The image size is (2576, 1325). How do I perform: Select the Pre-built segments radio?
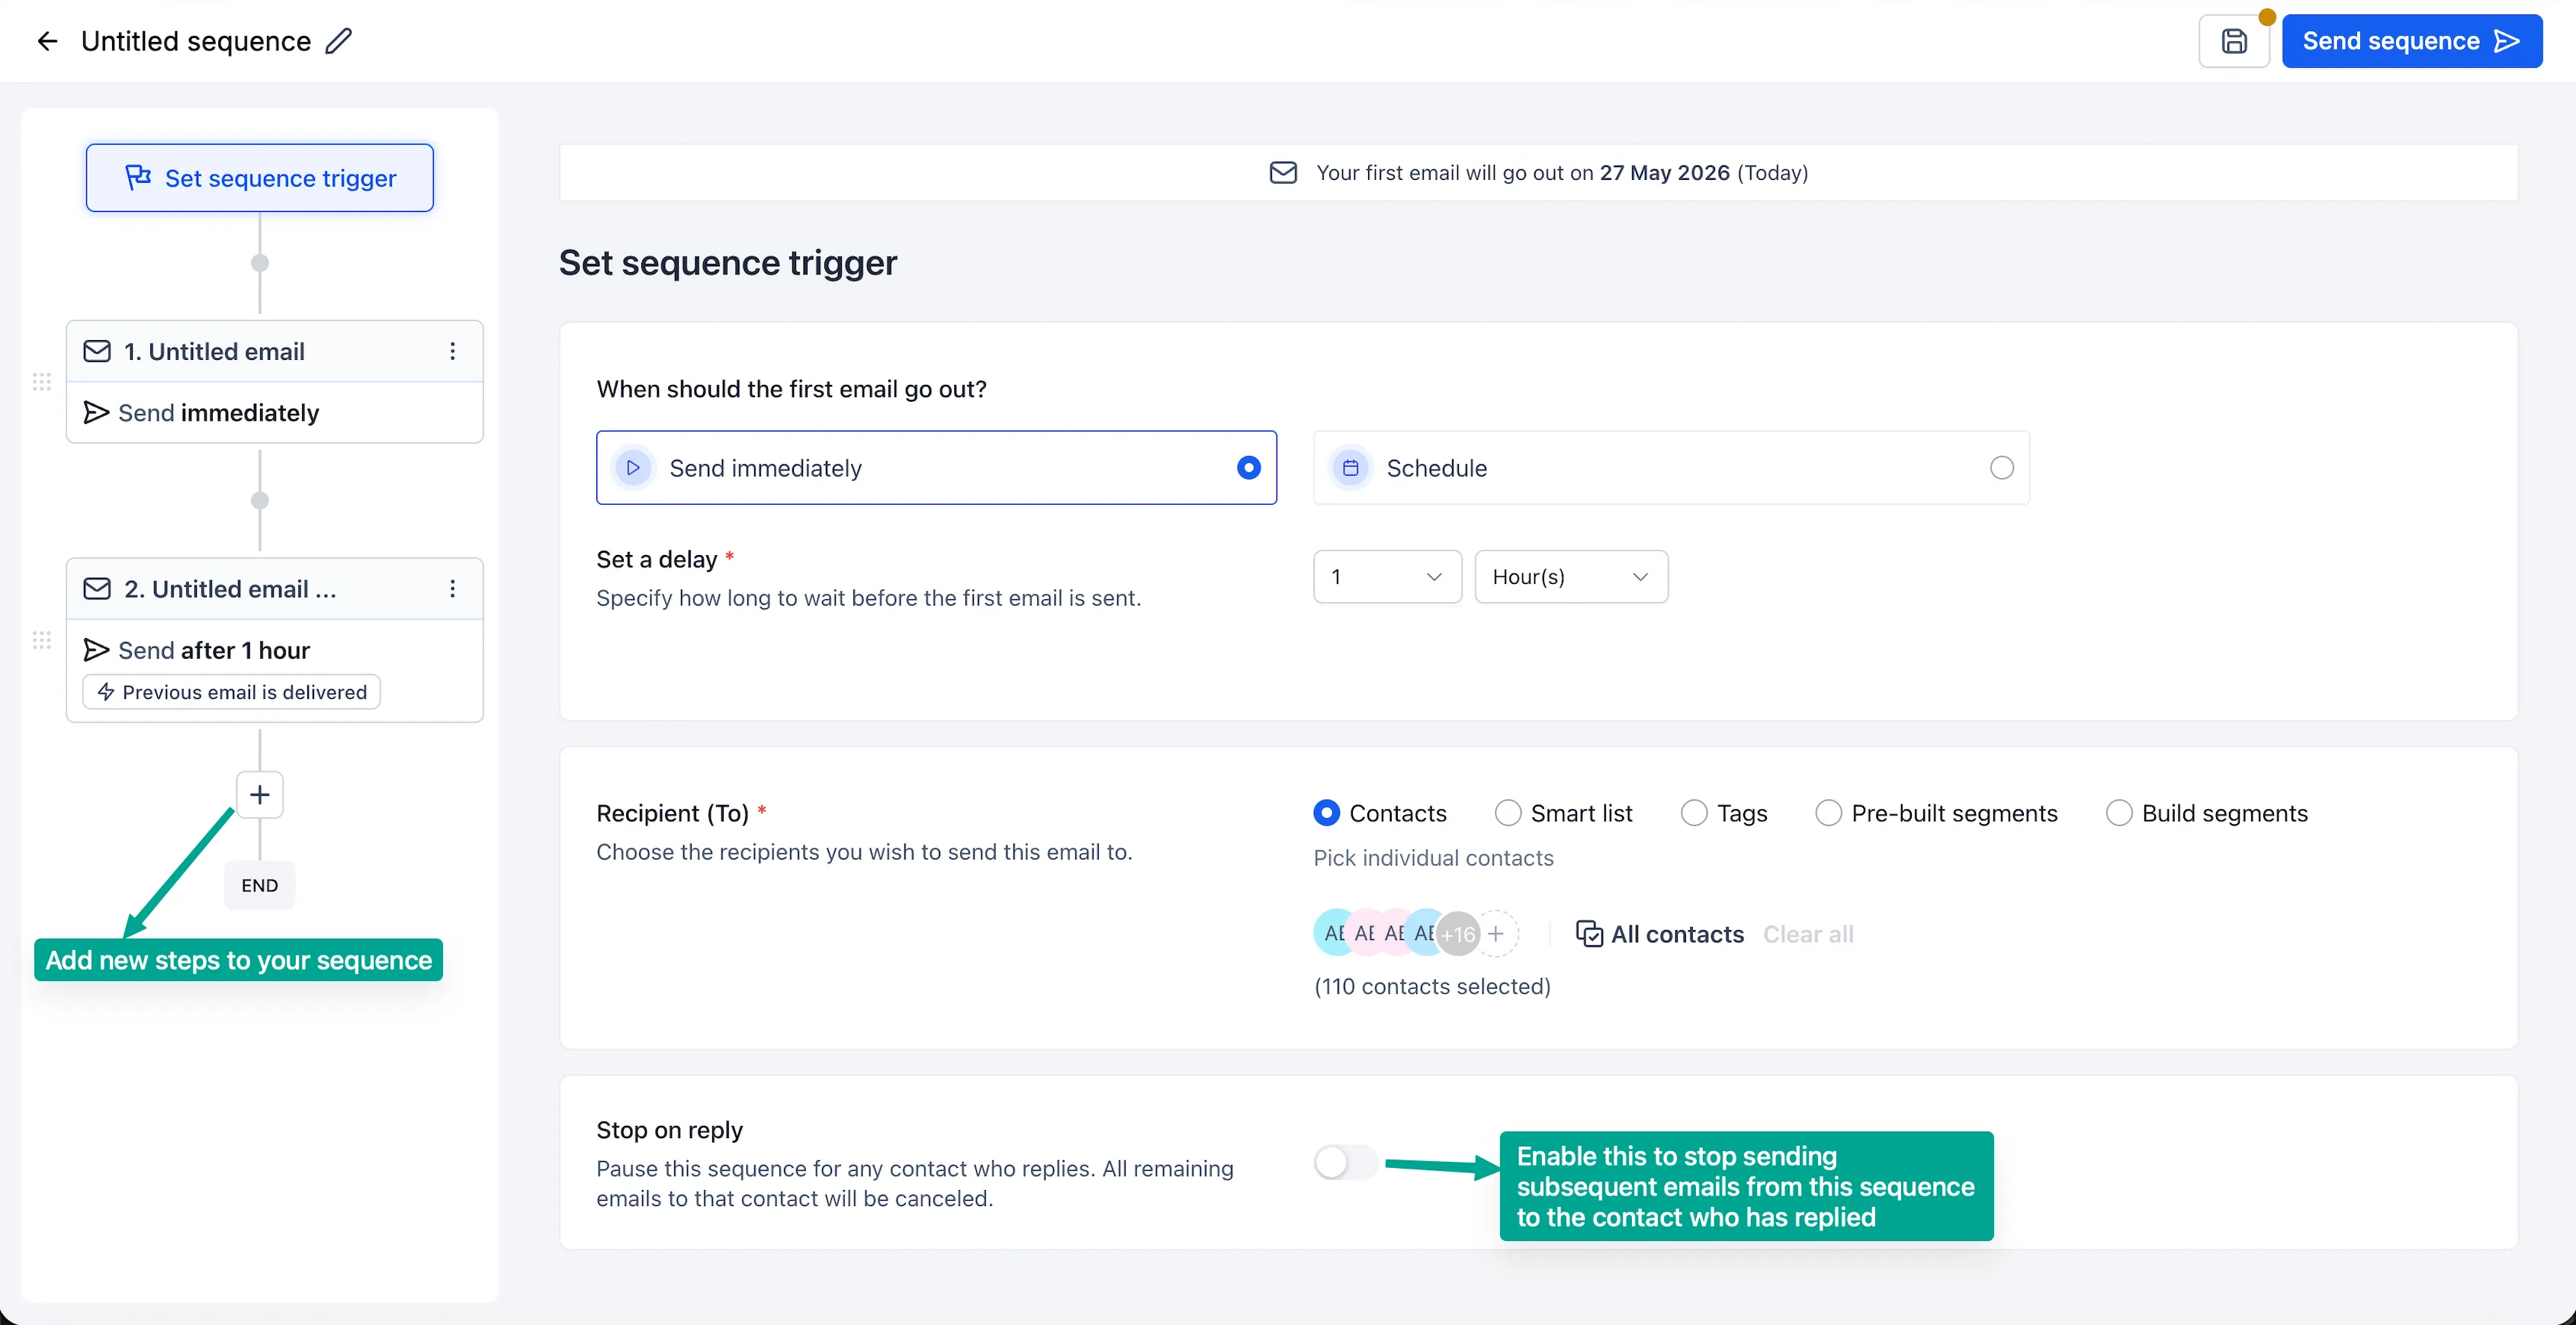(x=1828, y=813)
